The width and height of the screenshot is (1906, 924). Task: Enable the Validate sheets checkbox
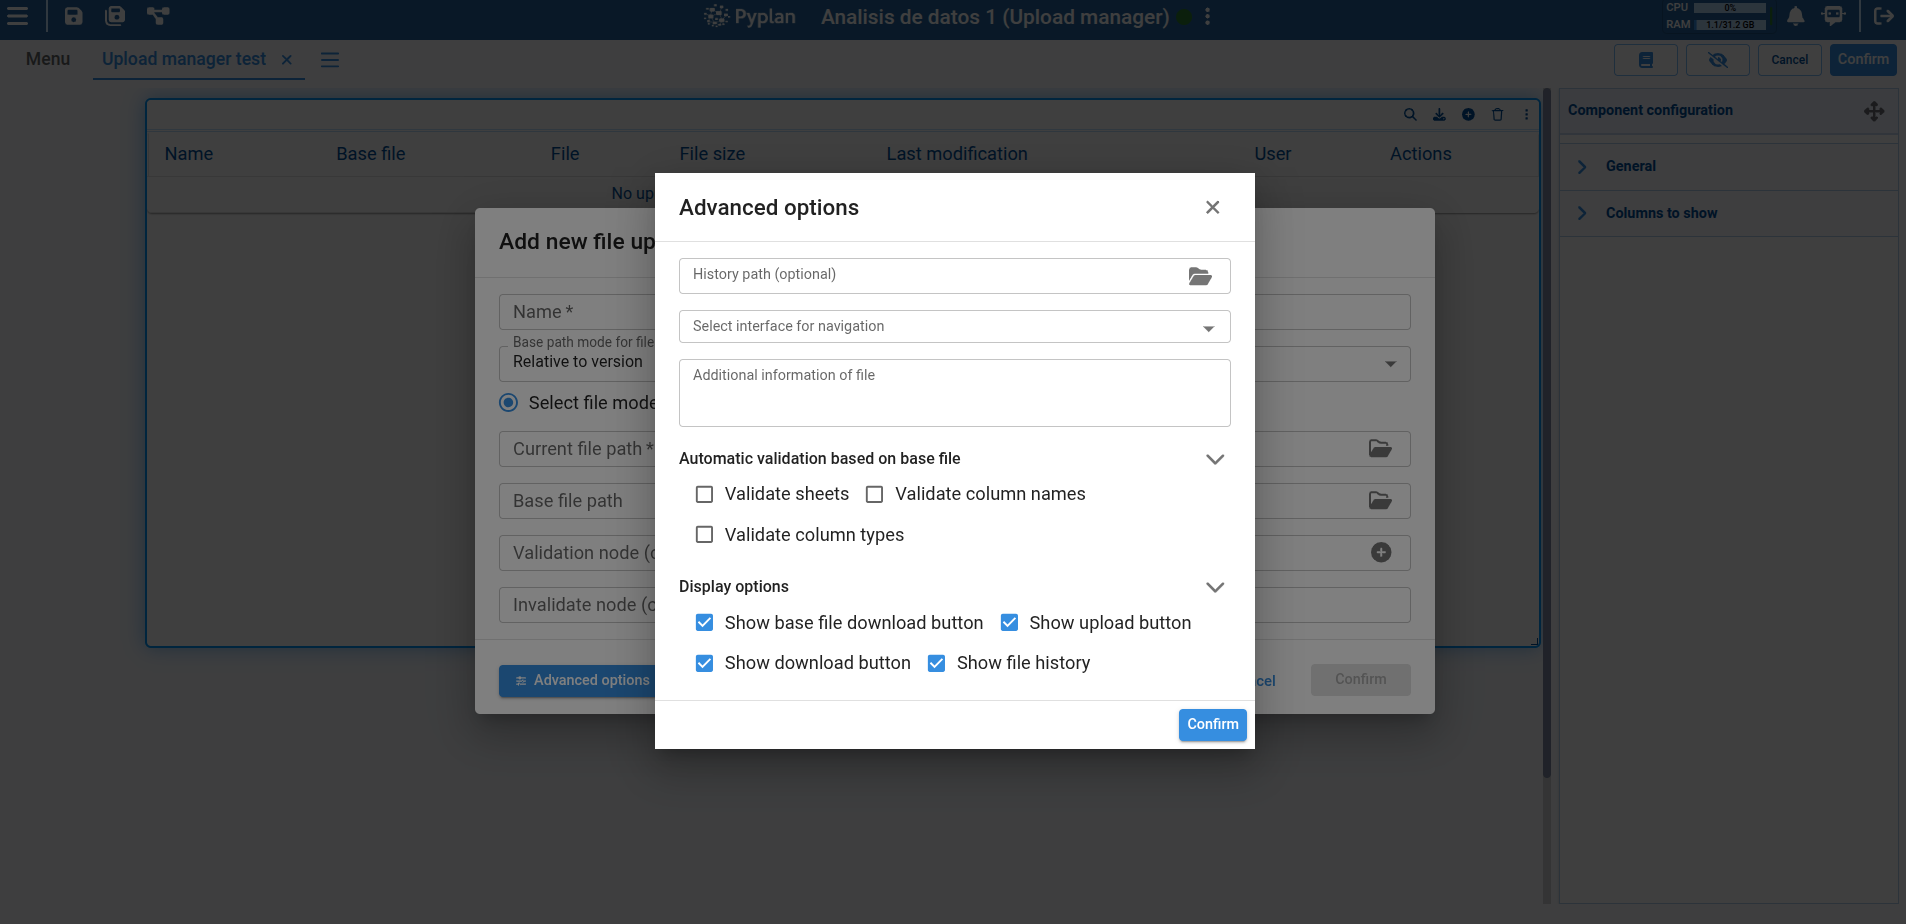(x=704, y=494)
